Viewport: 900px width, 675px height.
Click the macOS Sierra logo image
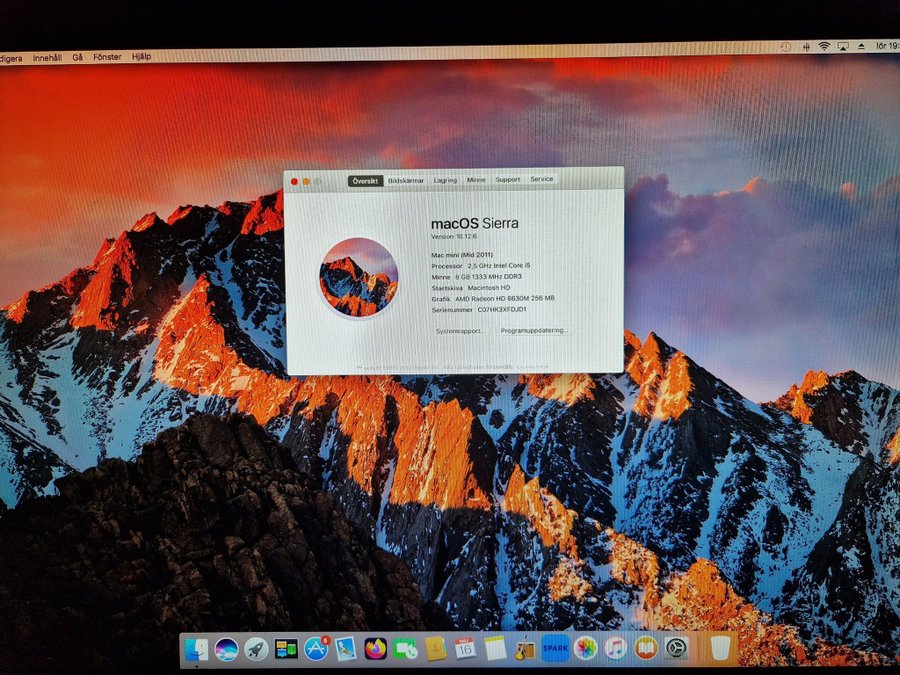[x=358, y=277]
